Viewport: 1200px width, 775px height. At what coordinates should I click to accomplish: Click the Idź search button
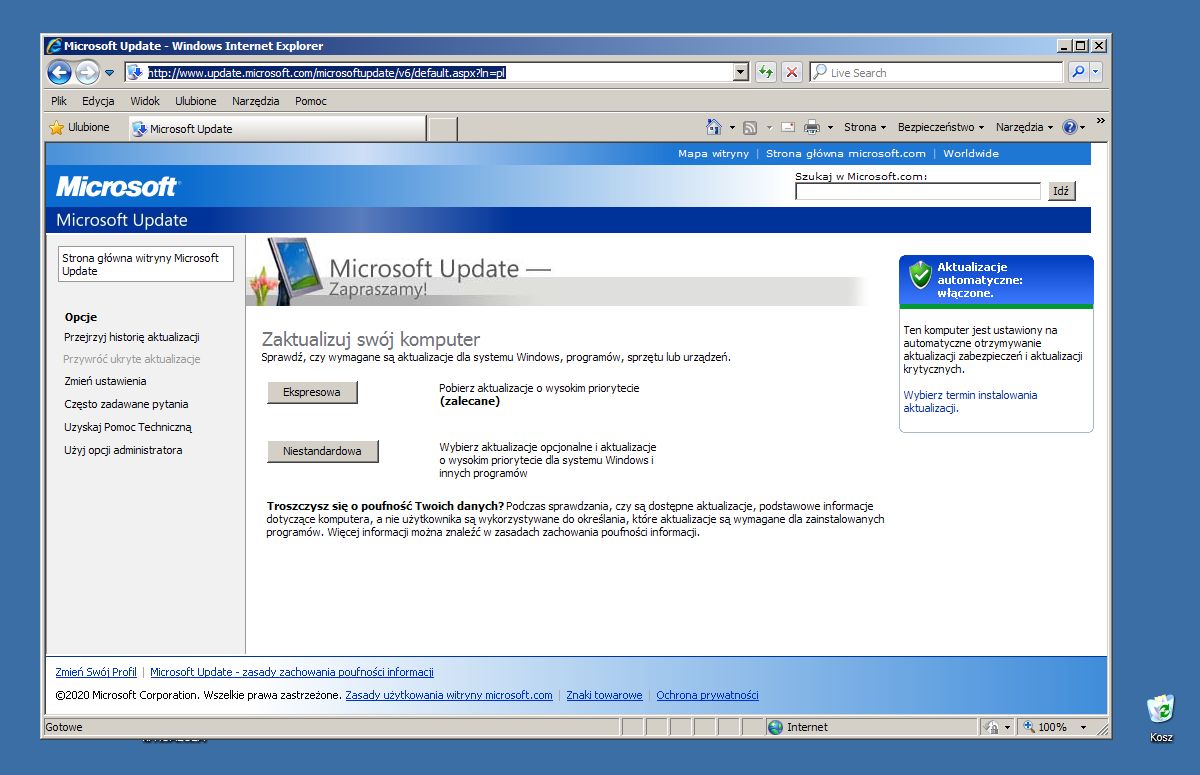(x=1061, y=191)
